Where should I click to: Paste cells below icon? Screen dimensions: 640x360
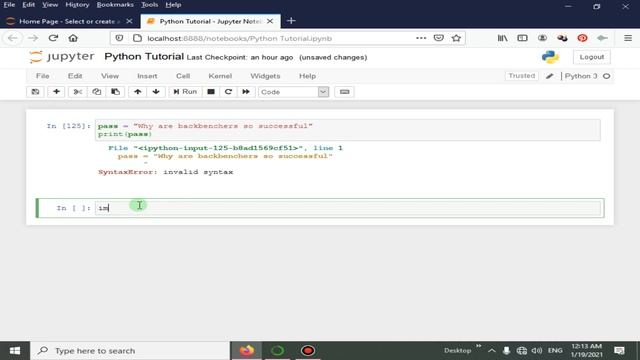pyautogui.click(x=116, y=92)
